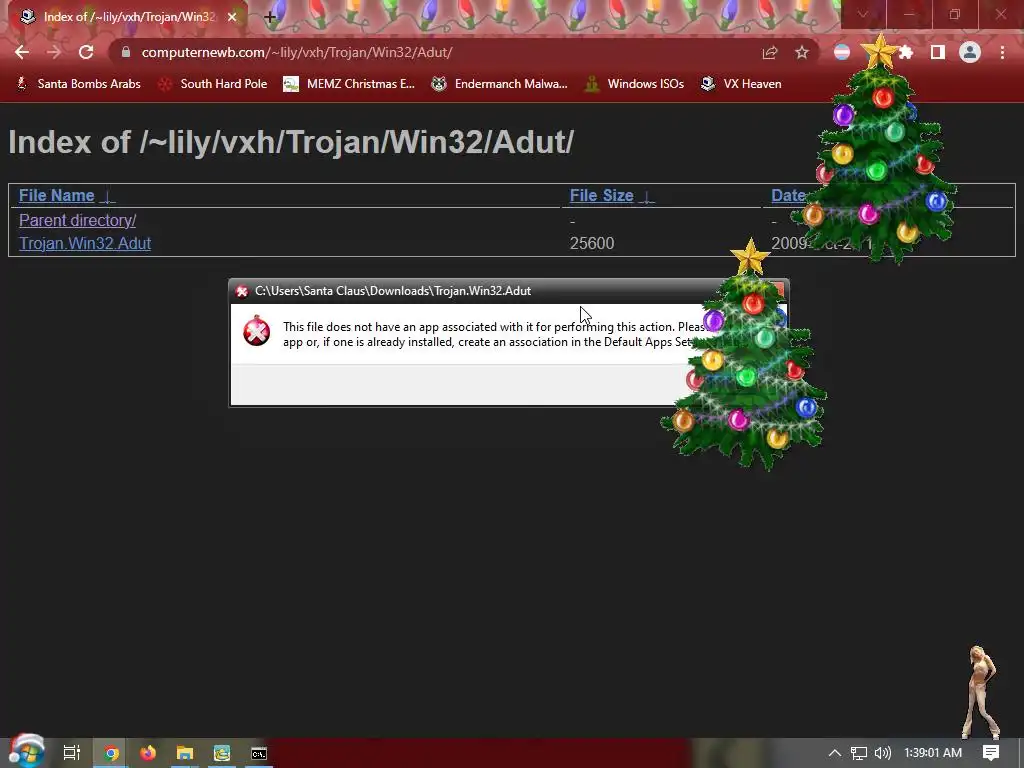Open the Extensions puzzle menu
The image size is (1024, 768).
pos(905,52)
